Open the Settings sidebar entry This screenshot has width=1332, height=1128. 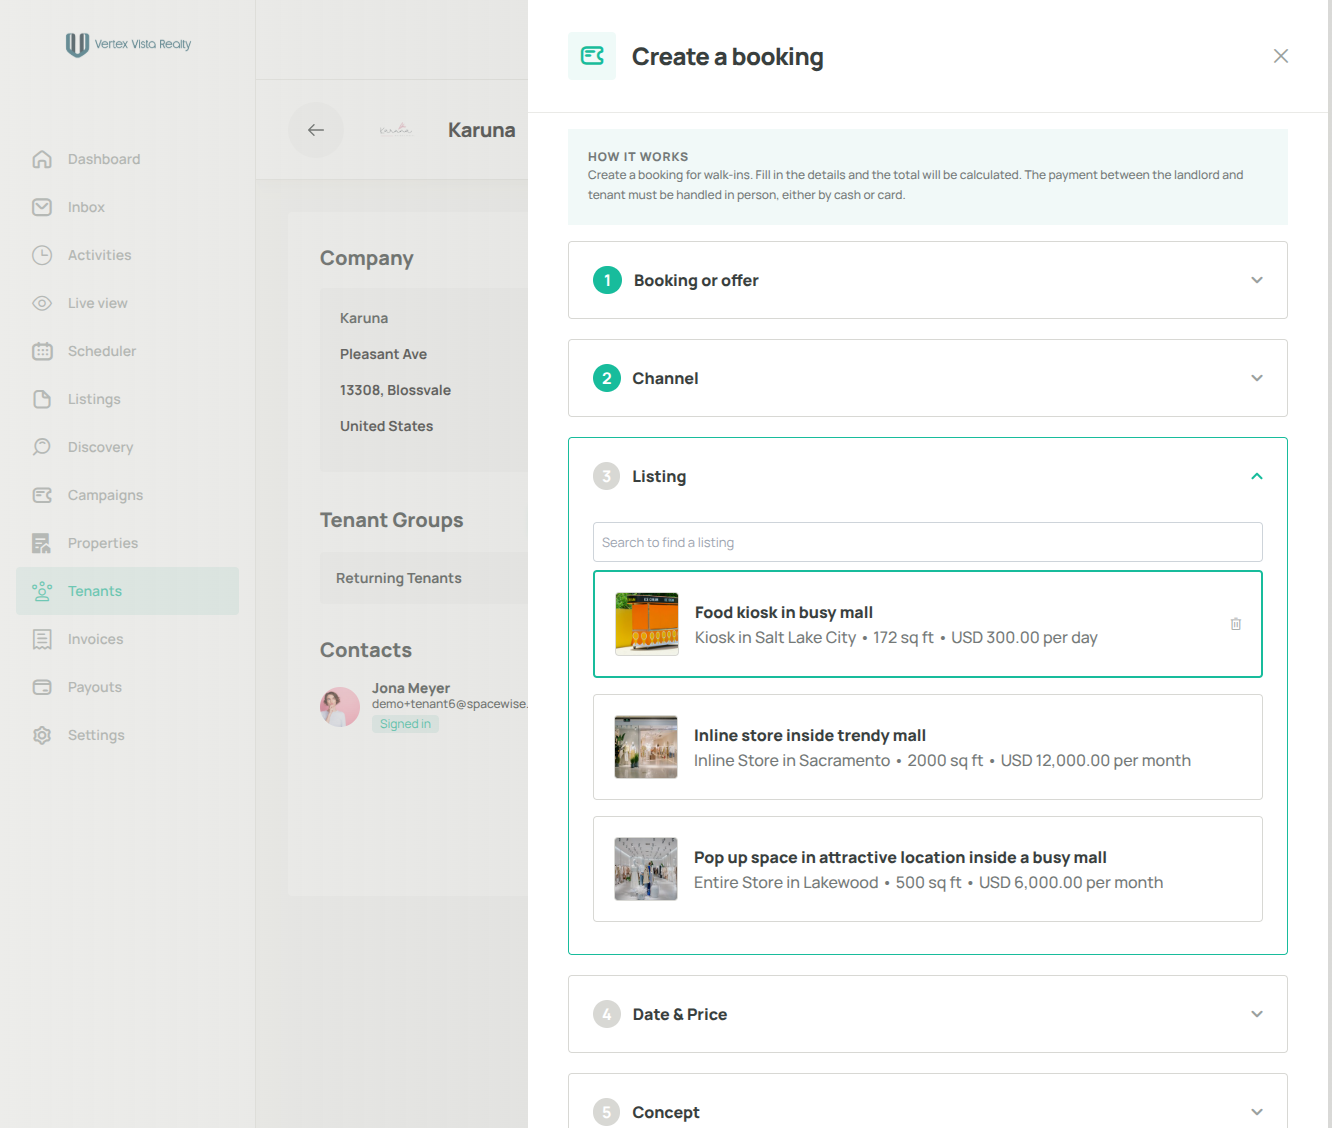coord(128,735)
